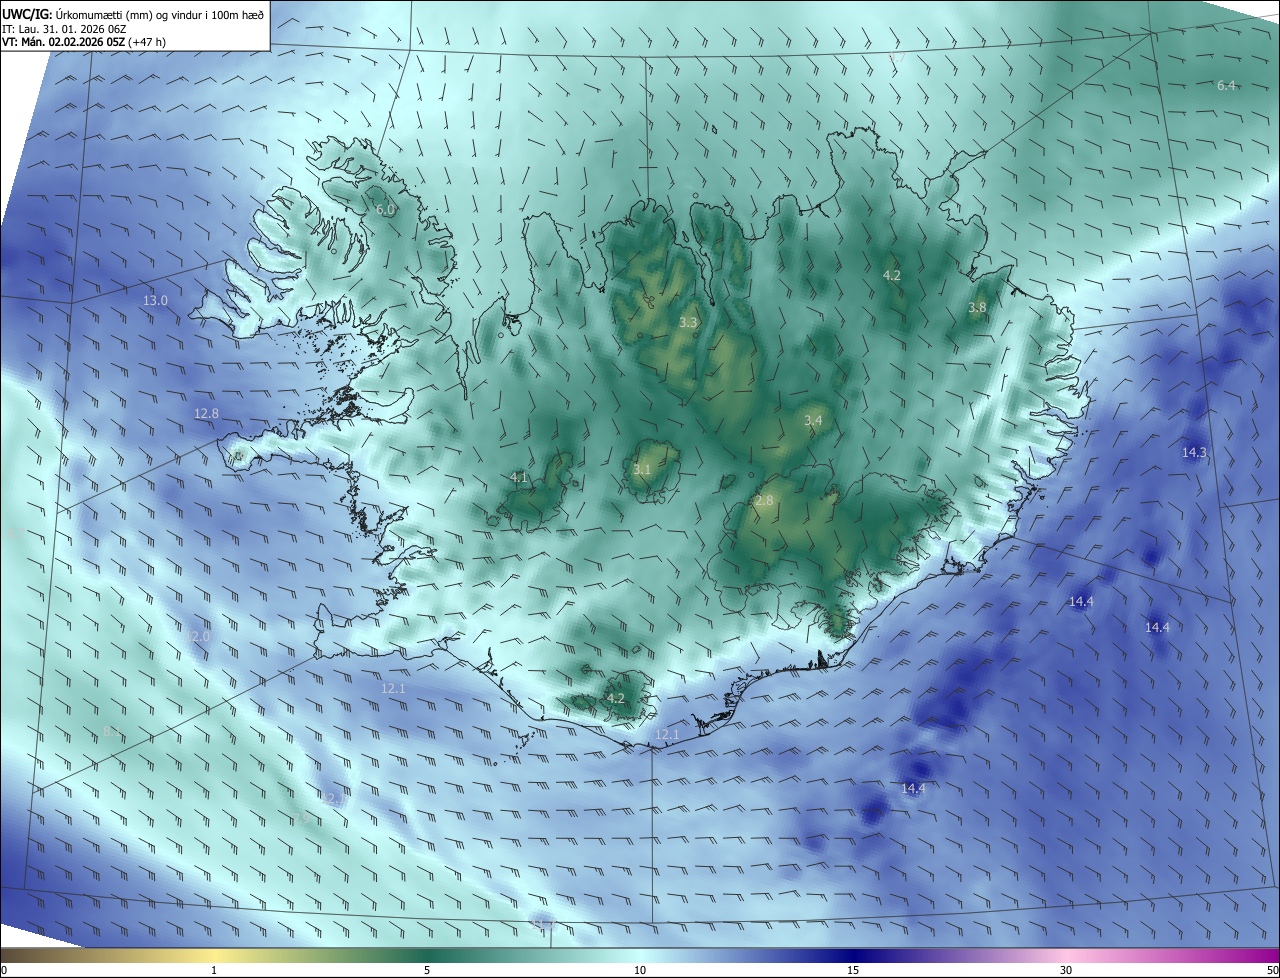
Task: Click the 3.4 value label
Action: pos(813,421)
